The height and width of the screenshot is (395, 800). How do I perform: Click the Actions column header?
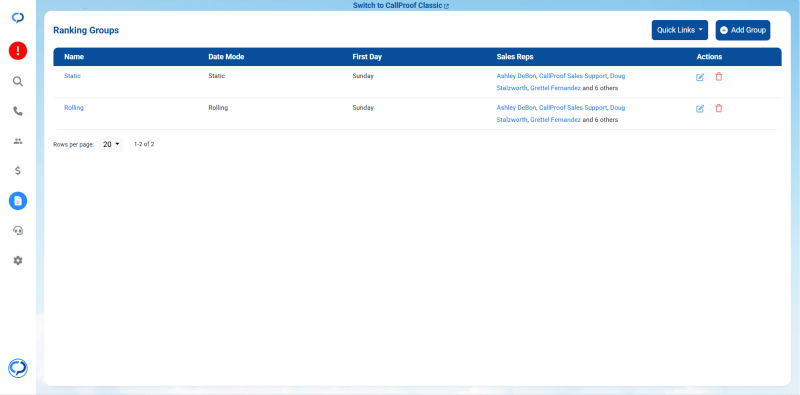[709, 57]
